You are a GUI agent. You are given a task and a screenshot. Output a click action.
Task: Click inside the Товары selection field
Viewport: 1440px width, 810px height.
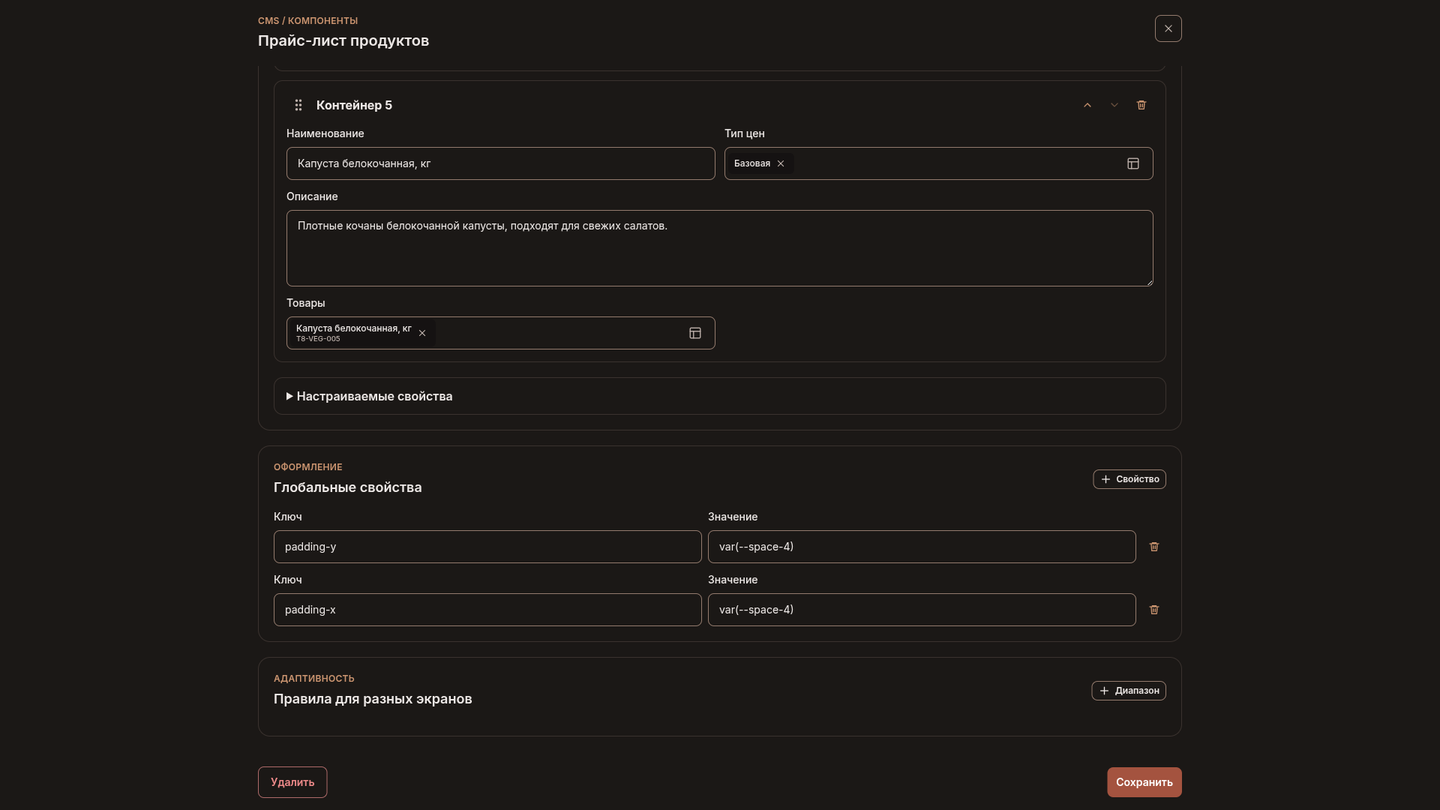[x=501, y=333]
